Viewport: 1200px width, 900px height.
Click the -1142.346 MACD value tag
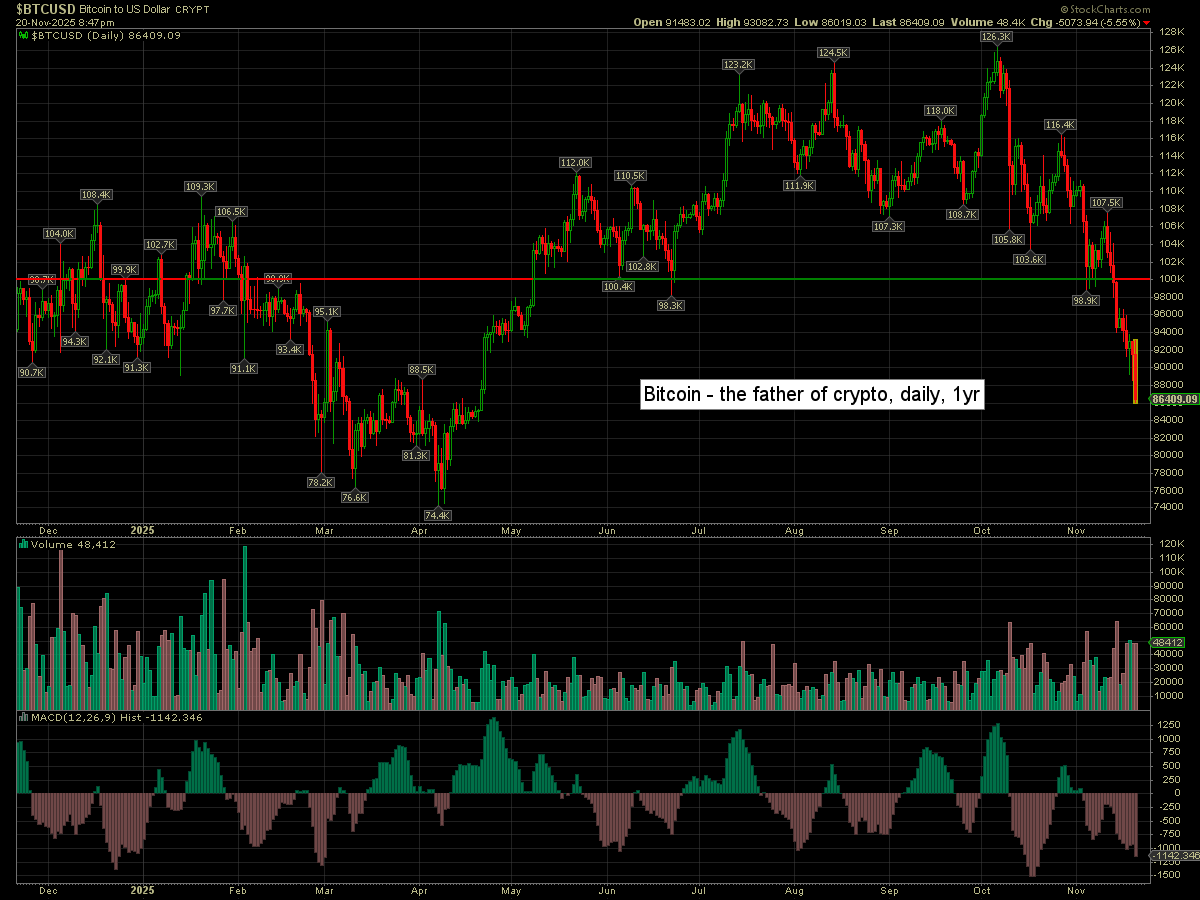click(1173, 856)
